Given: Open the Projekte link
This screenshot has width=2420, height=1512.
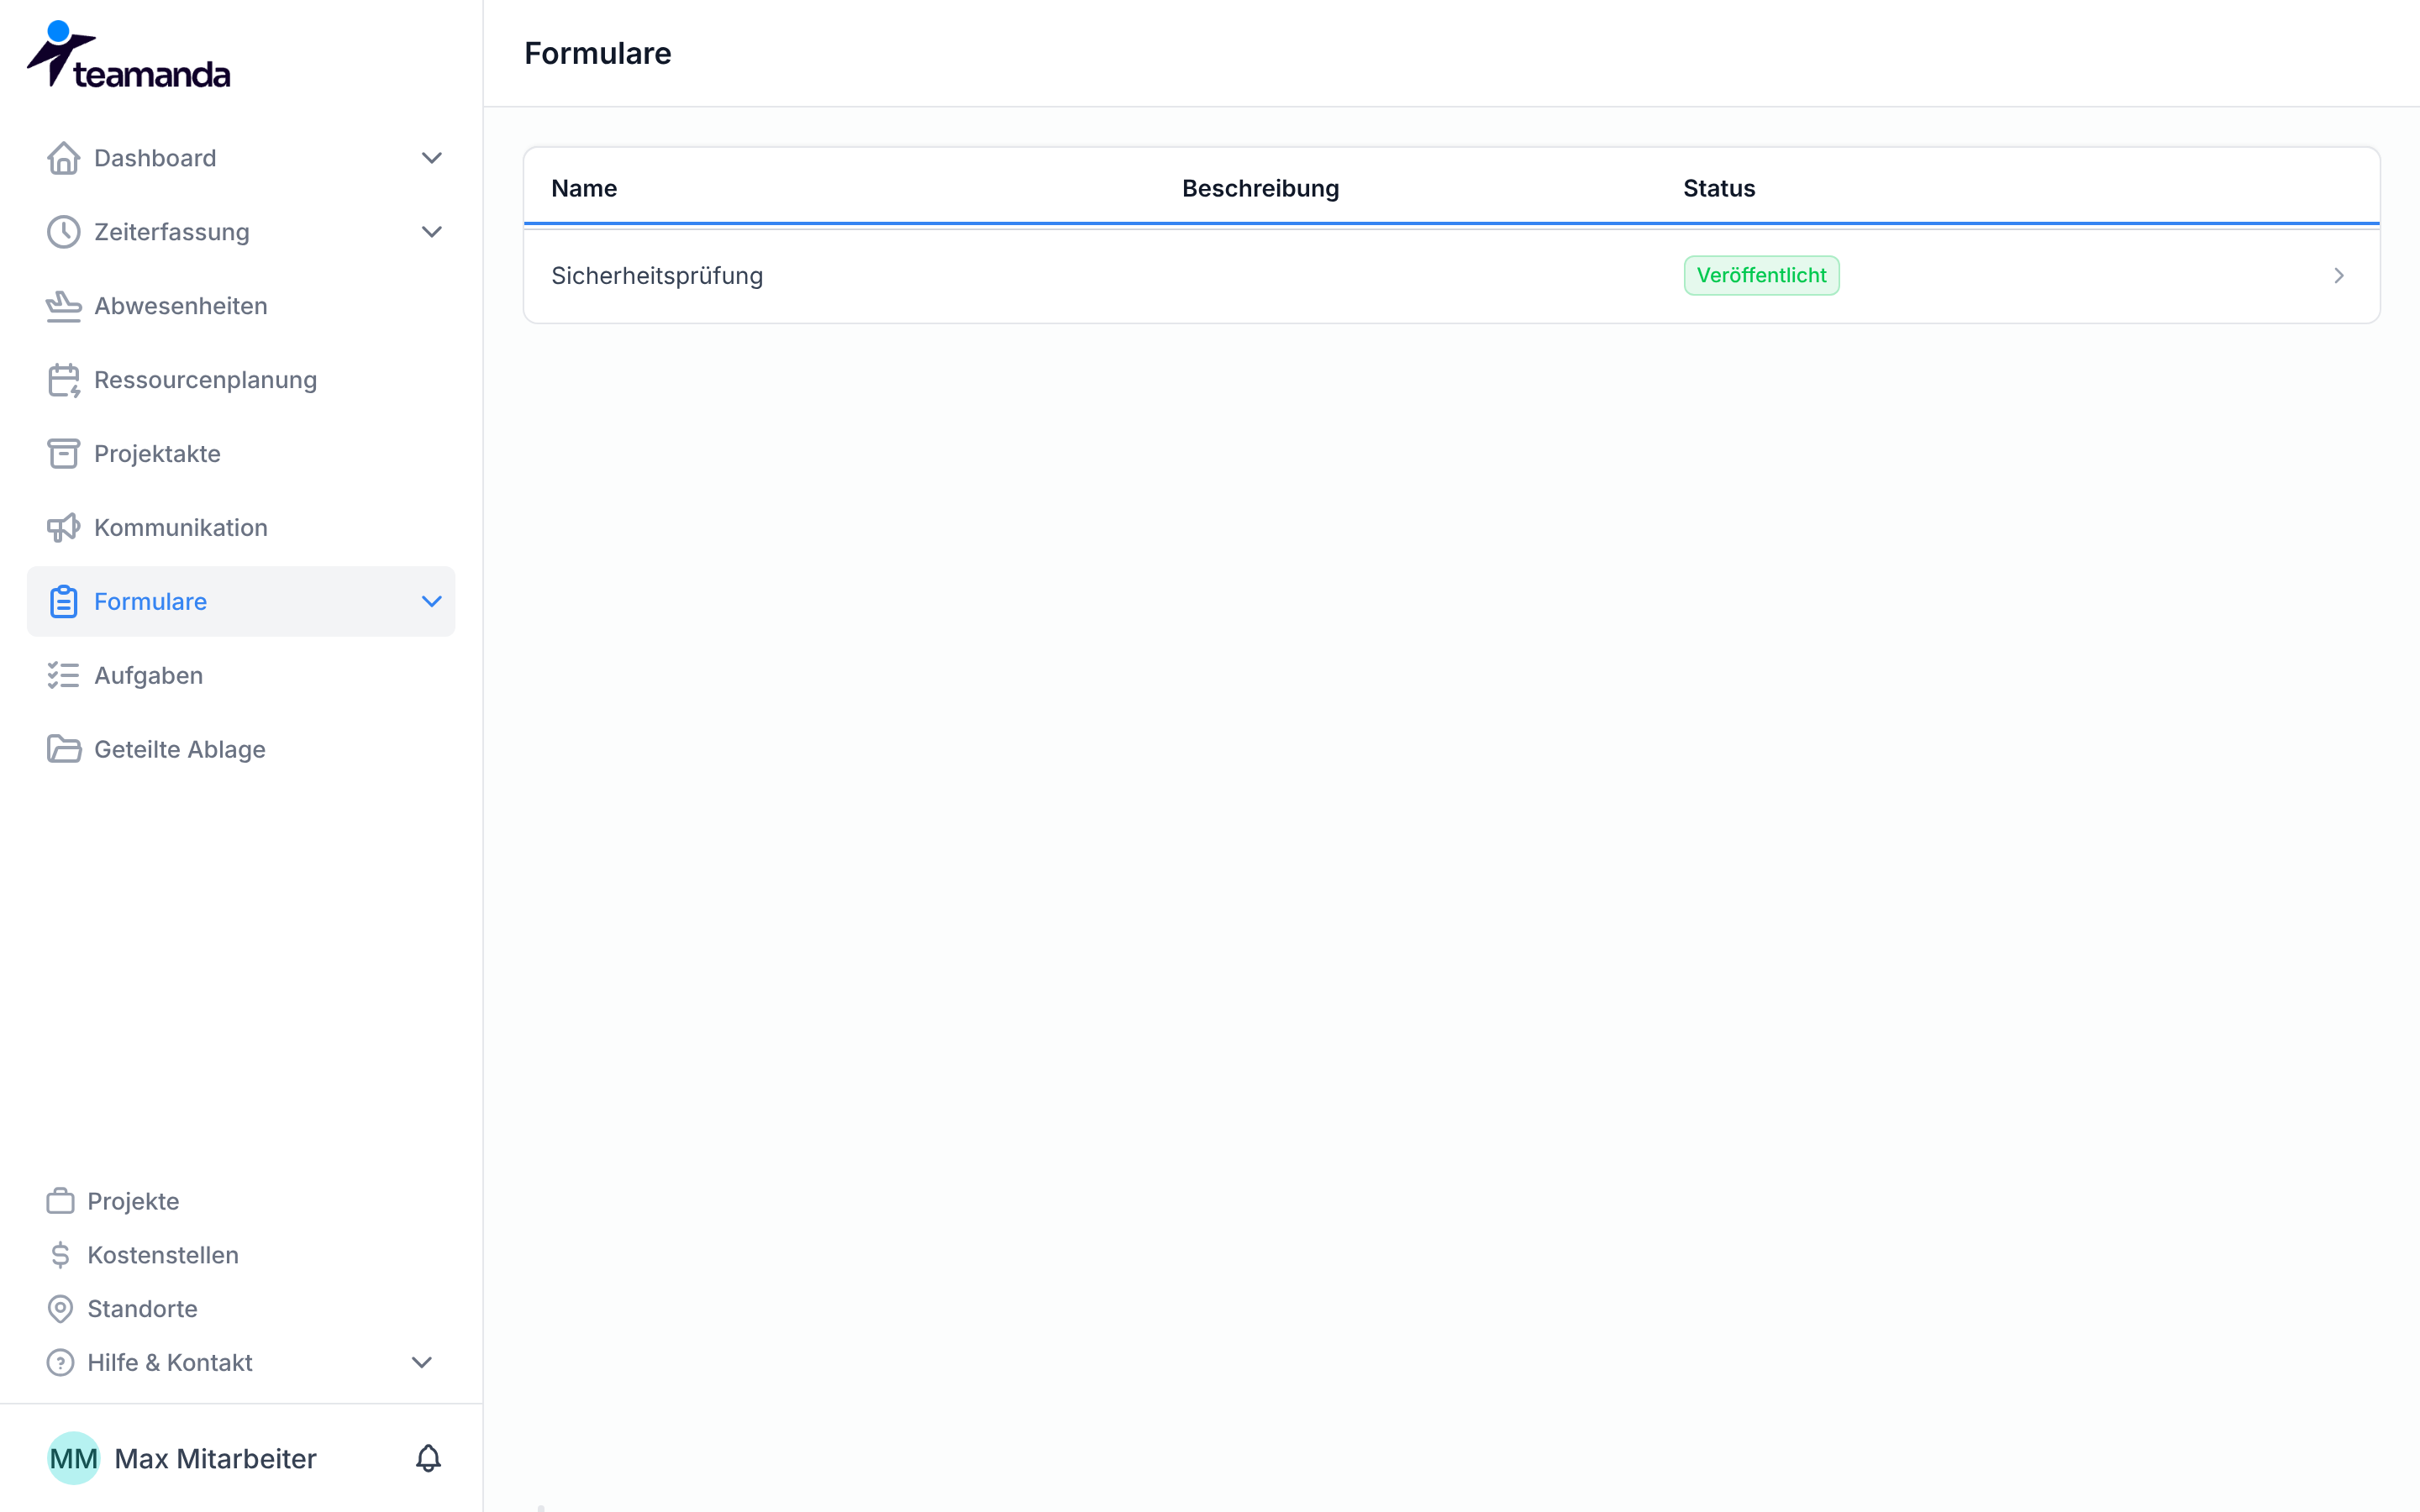Looking at the screenshot, I should (x=133, y=1201).
